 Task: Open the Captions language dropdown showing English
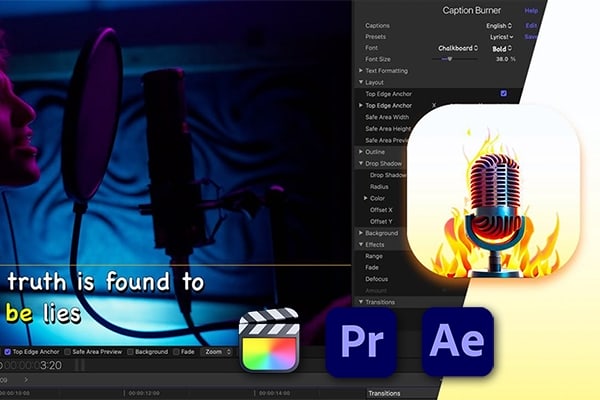click(499, 26)
